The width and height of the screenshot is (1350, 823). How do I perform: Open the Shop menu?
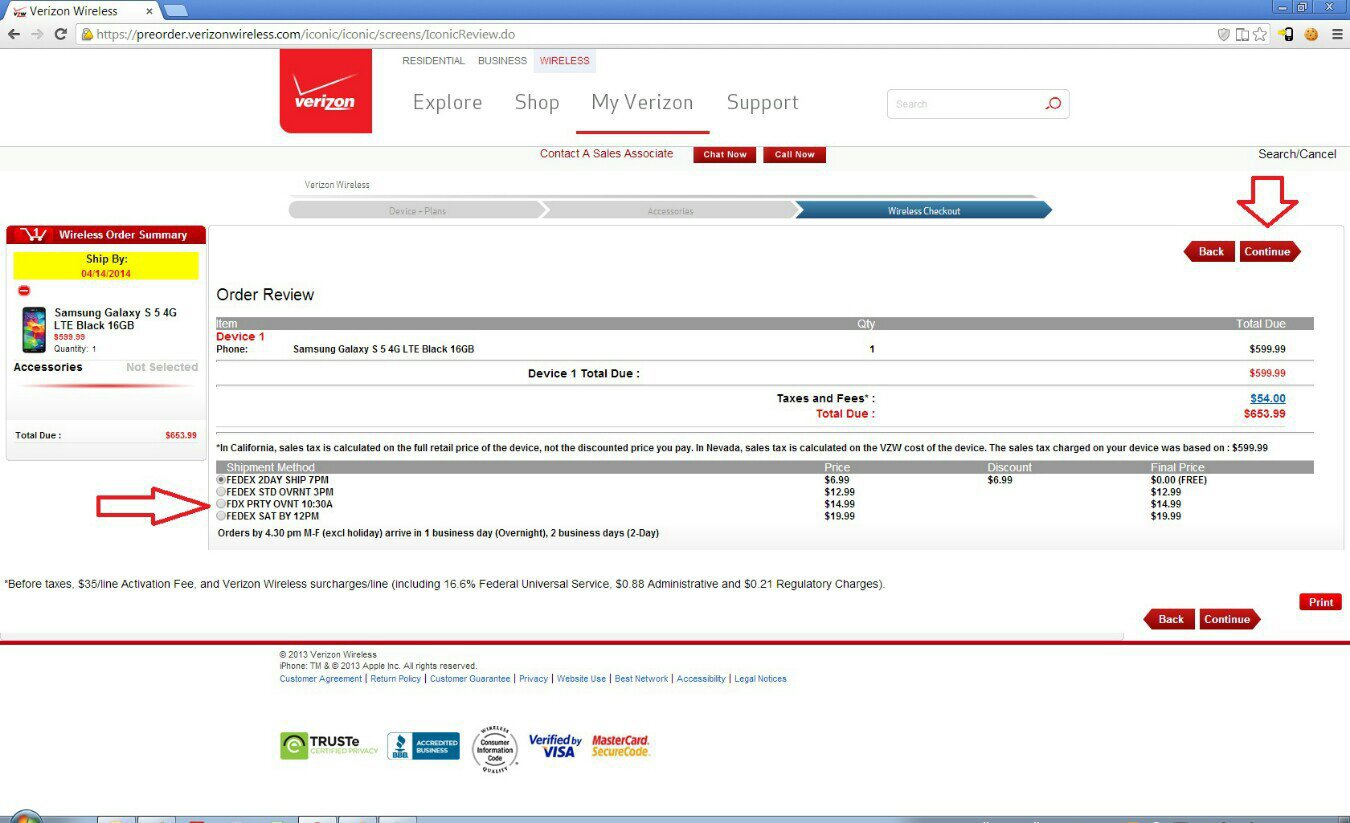coord(537,102)
